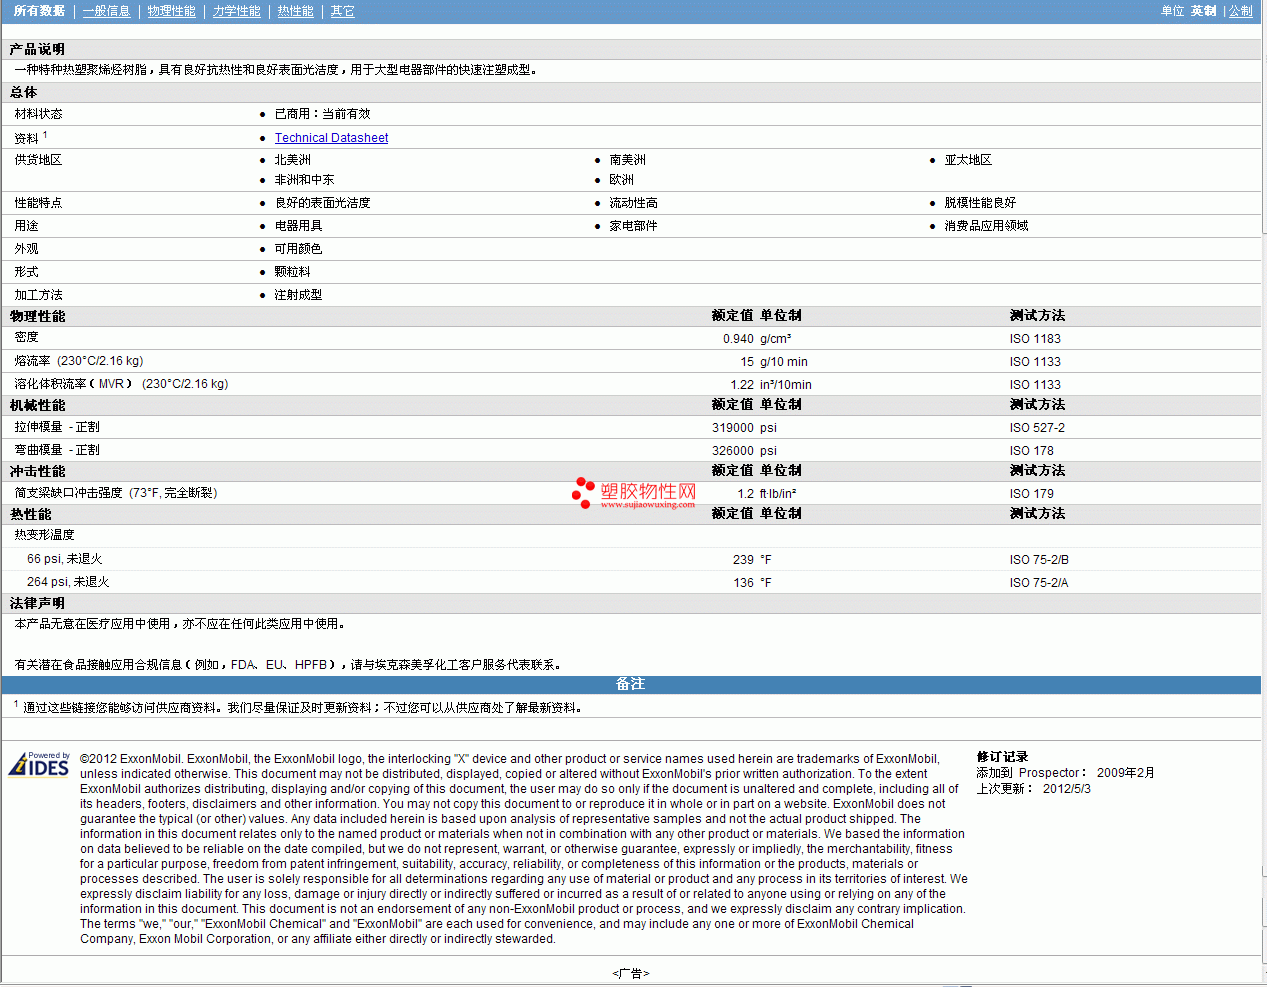Select the 简支梁缺口冲击强度 row label
The image size is (1267, 987).
pos(115,493)
